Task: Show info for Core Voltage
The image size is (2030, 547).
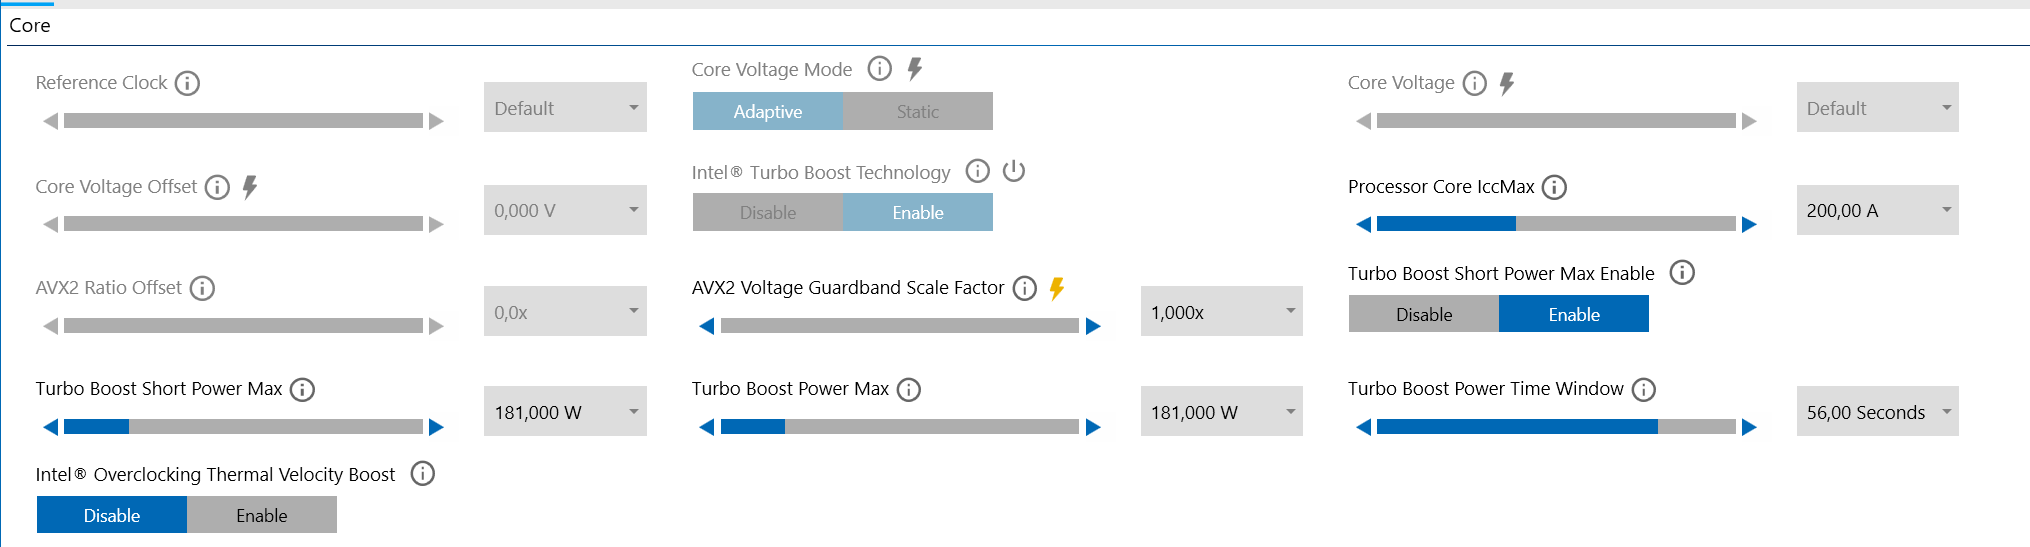Action: 1475,83
